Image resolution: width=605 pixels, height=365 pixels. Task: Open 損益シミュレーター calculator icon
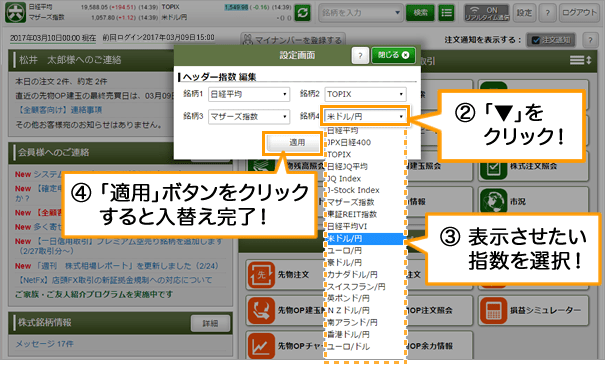click(x=493, y=310)
